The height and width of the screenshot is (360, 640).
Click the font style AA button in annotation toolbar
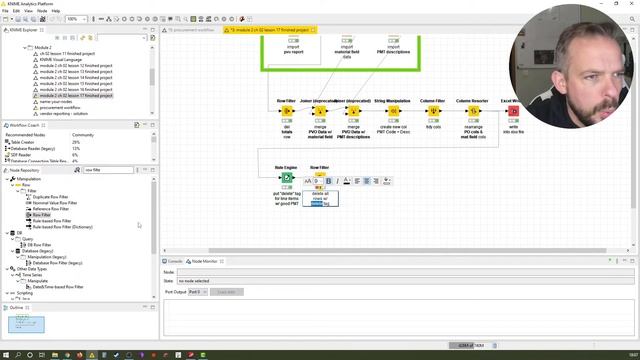pyautogui.click(x=308, y=181)
